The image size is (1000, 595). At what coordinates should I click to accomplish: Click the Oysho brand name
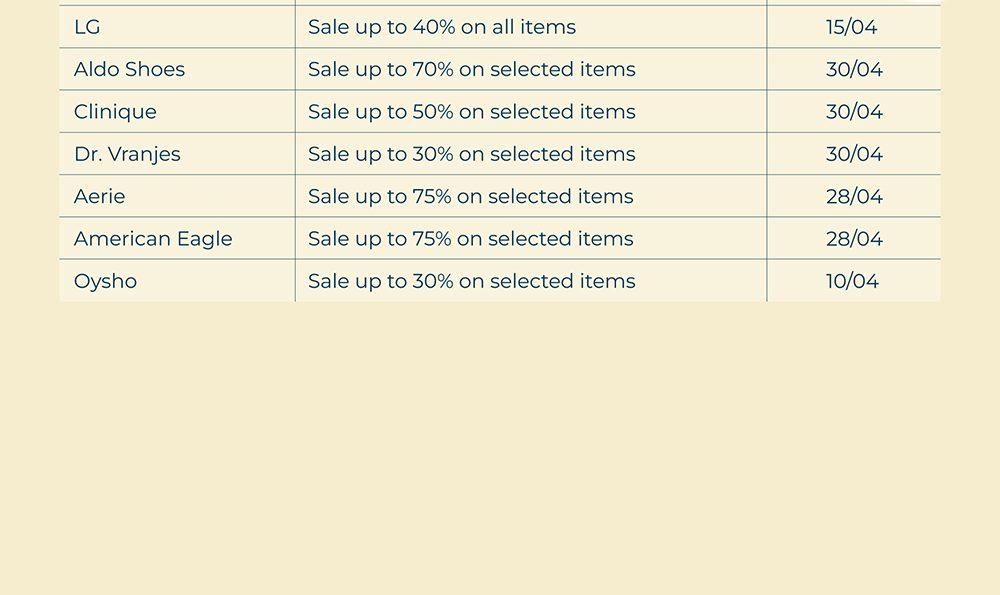105,281
